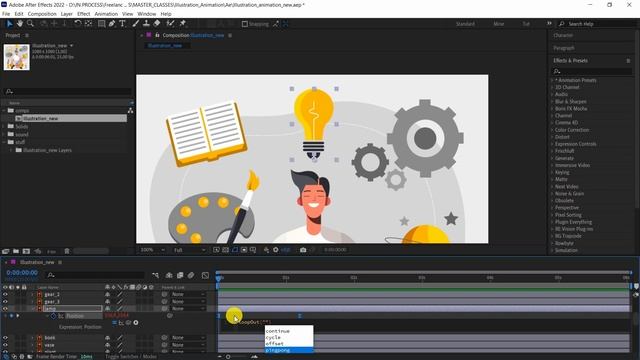Open the expression language menu play icon
Image resolution: width=640 pixels, height=360 pixels.
click(x=136, y=323)
